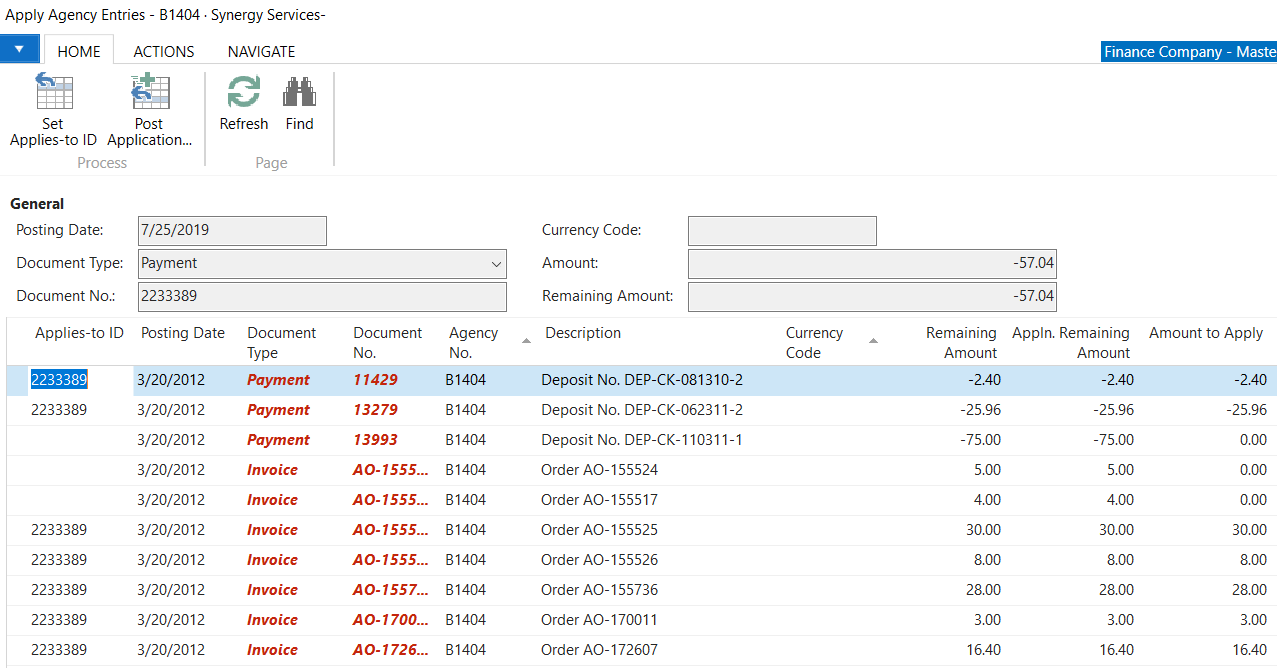Screen dimensions: 1277x668
Task: Select row with Order AO-155736 description
Action: (599, 590)
